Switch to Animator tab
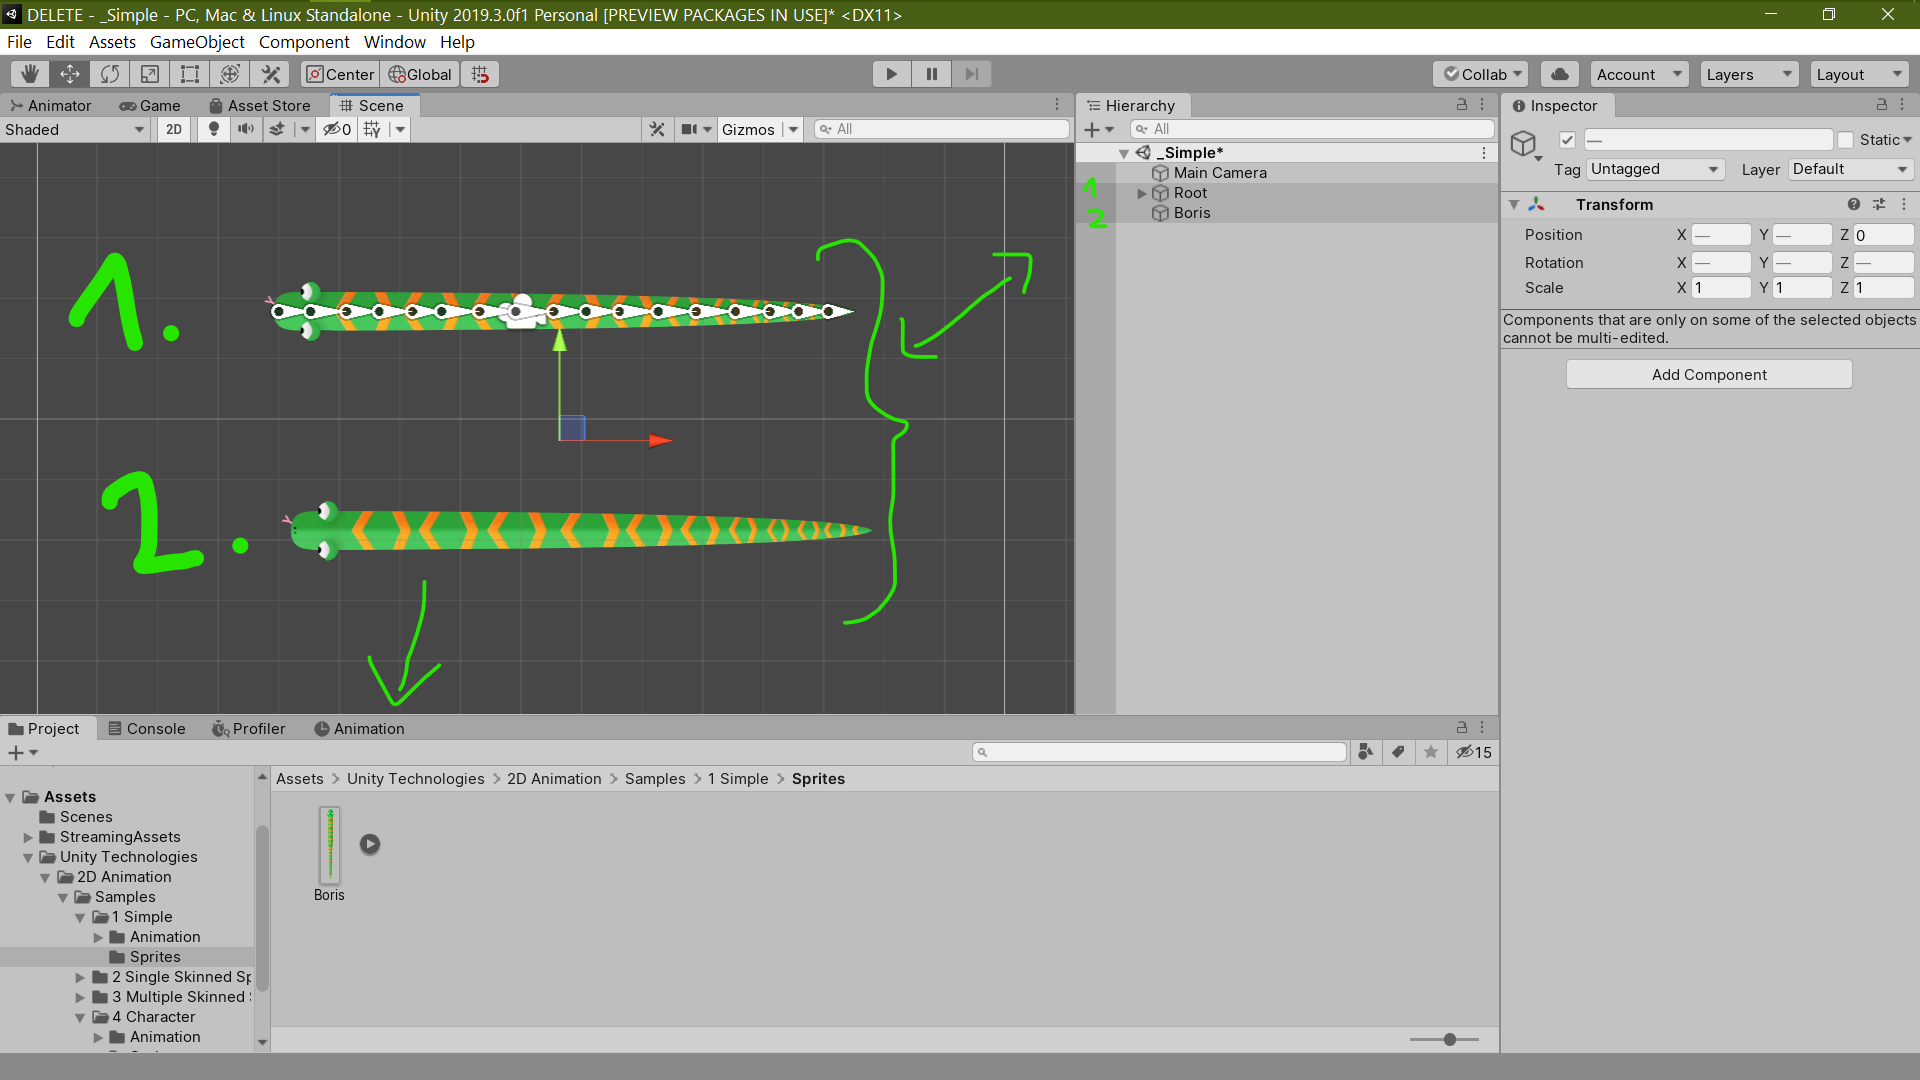 tap(51, 105)
